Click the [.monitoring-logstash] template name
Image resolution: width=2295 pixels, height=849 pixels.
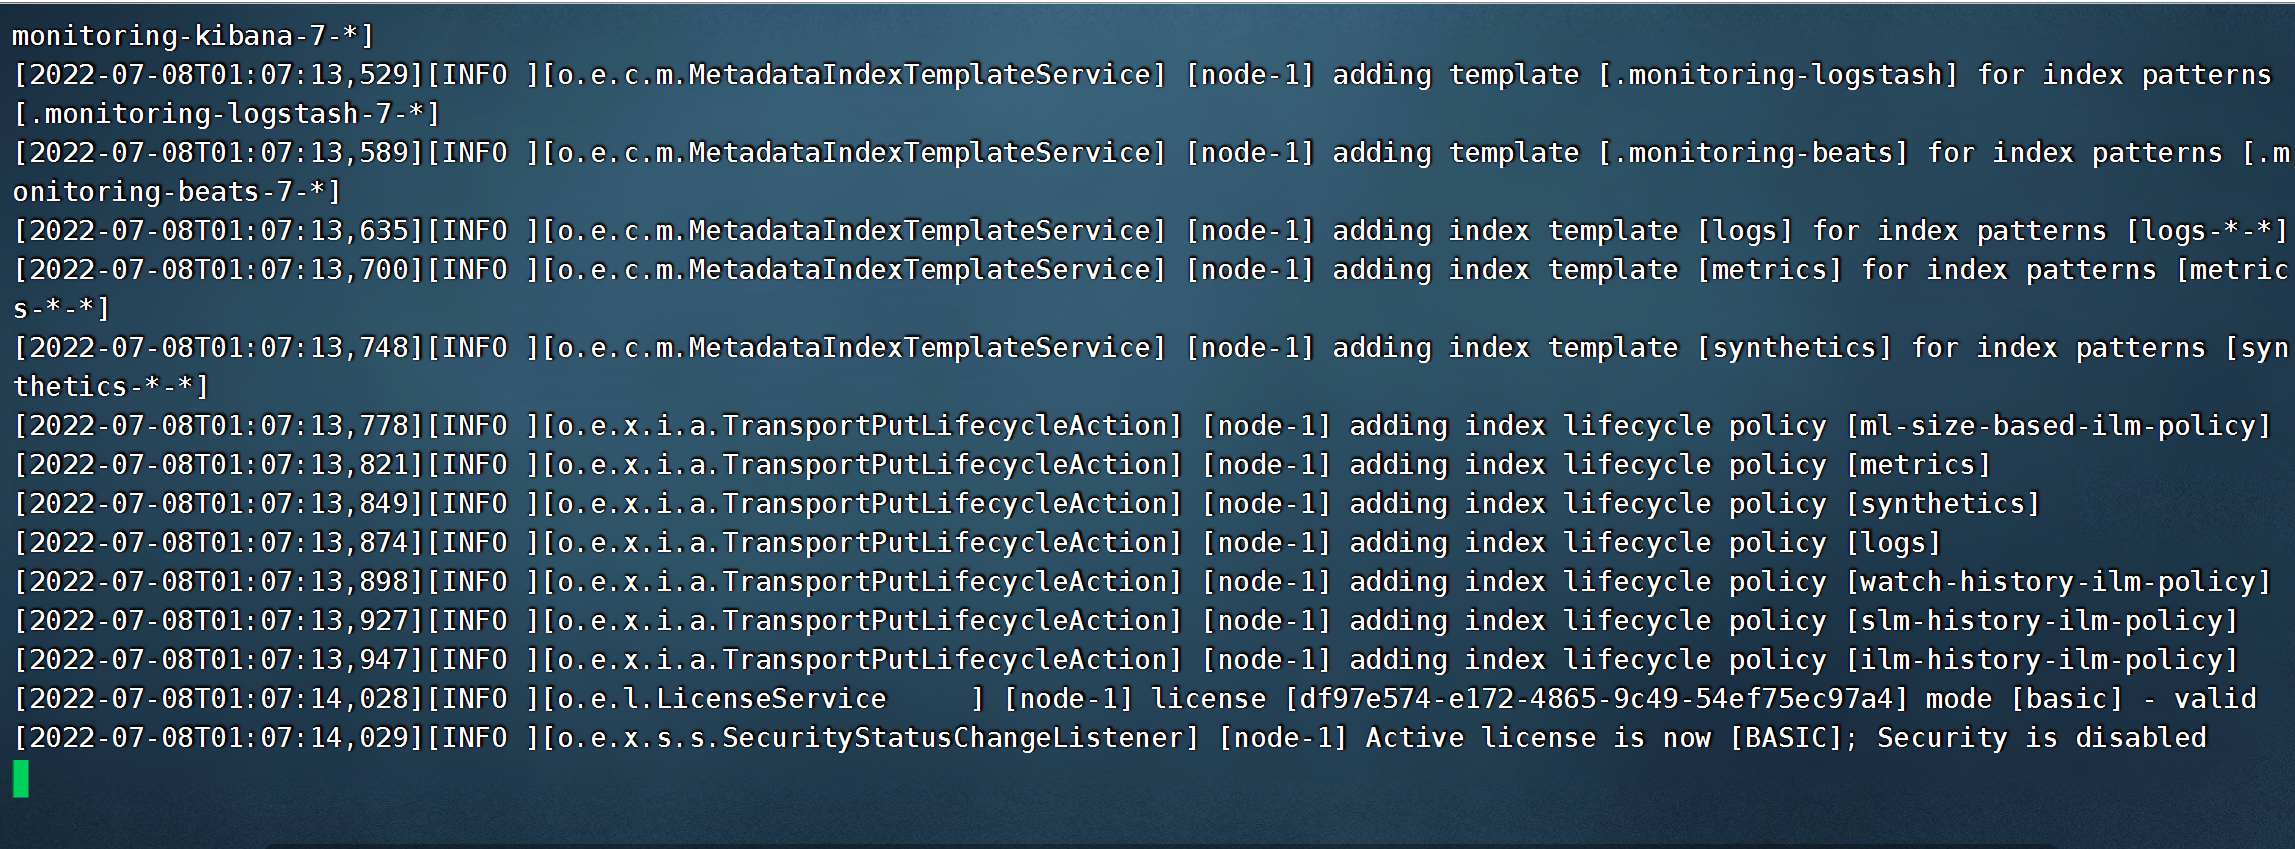click(x=1777, y=75)
